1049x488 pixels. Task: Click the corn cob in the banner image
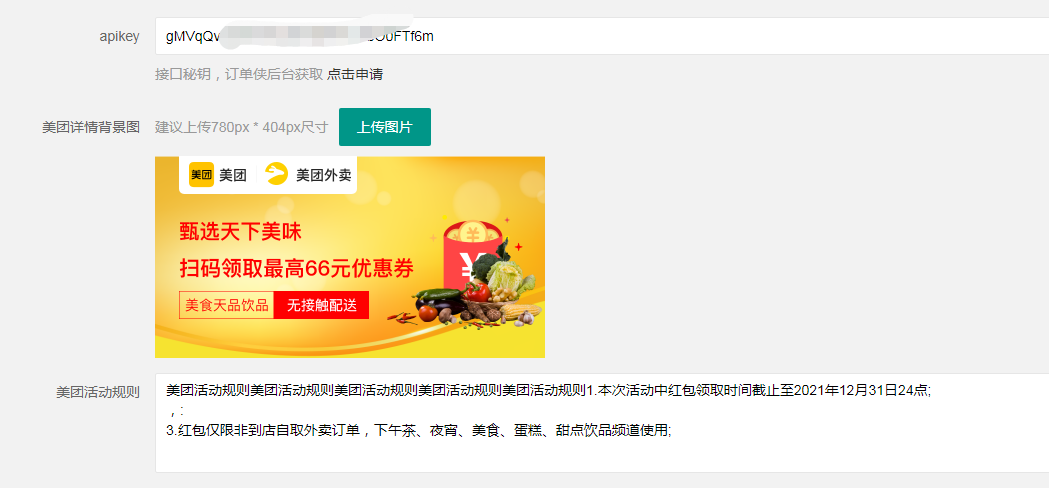point(520,314)
